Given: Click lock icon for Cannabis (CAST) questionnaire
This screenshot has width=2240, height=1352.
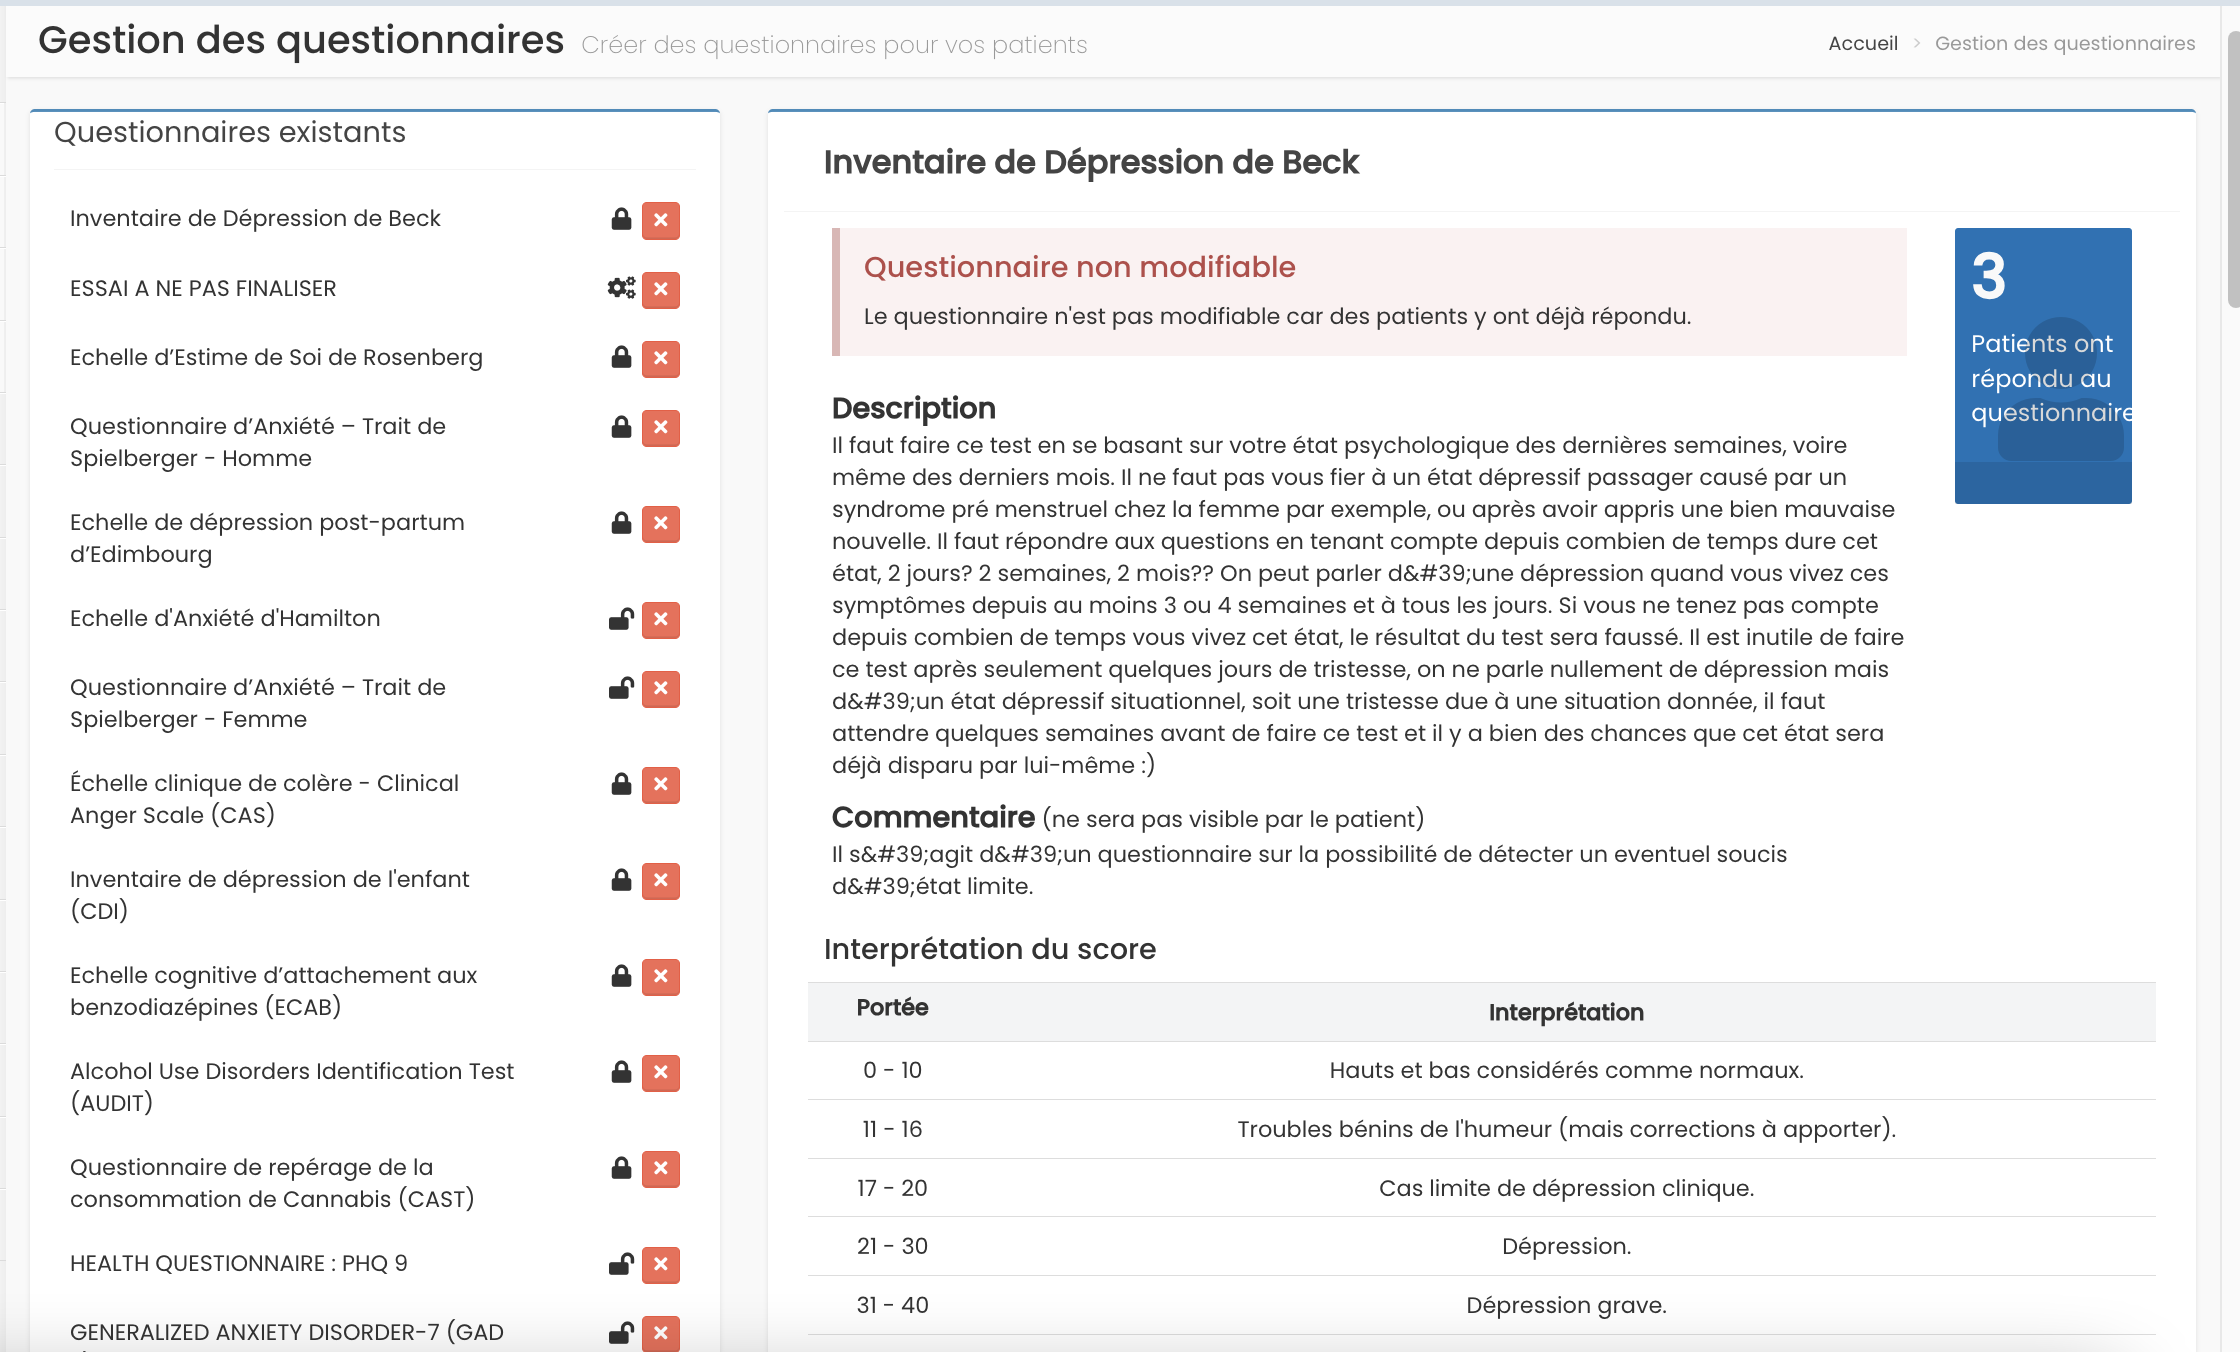Looking at the screenshot, I should coord(621,1168).
